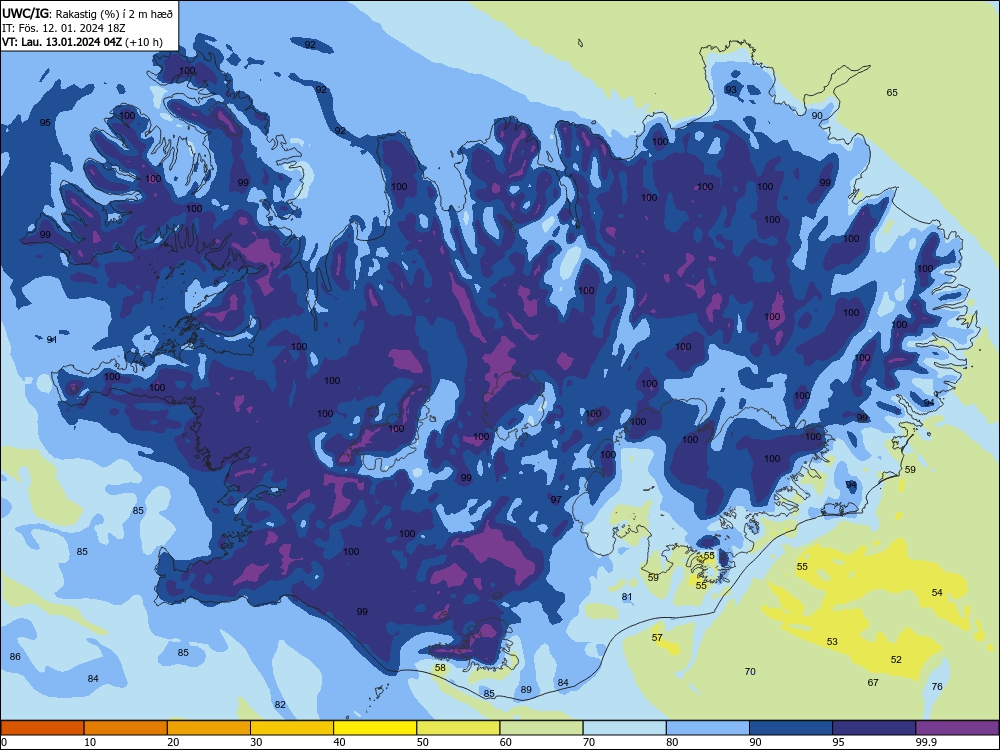
Task: Click the '82' humidity value on the map
Action: 279,705
